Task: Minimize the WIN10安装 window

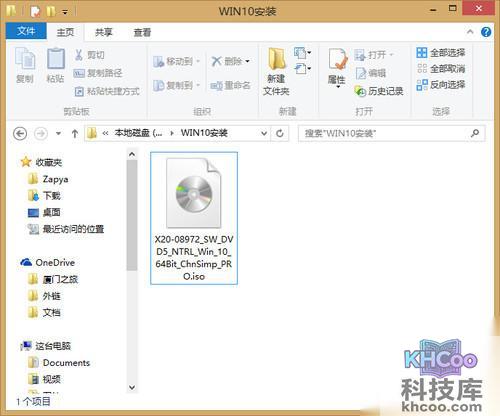Action: point(433,9)
